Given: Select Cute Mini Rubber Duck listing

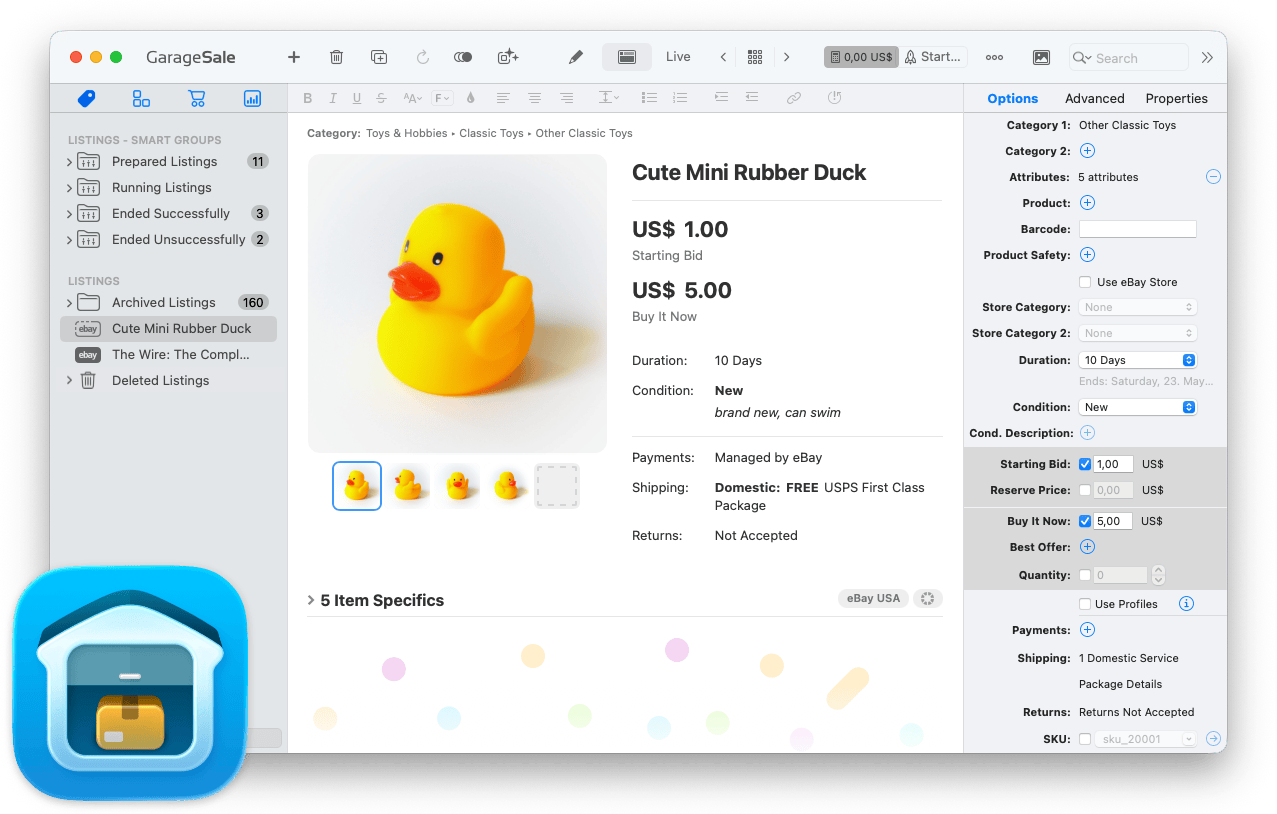Looking at the screenshot, I should click(x=168, y=328).
